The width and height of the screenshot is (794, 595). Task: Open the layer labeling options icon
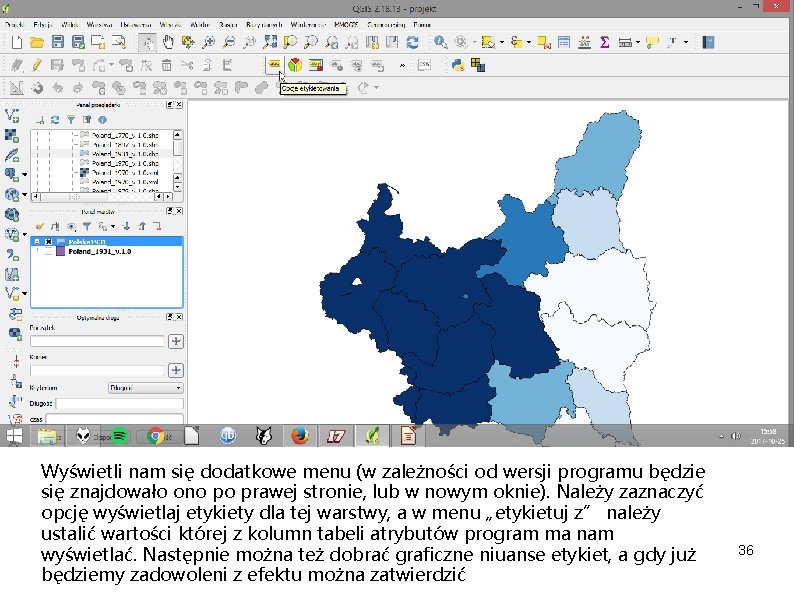click(x=274, y=65)
